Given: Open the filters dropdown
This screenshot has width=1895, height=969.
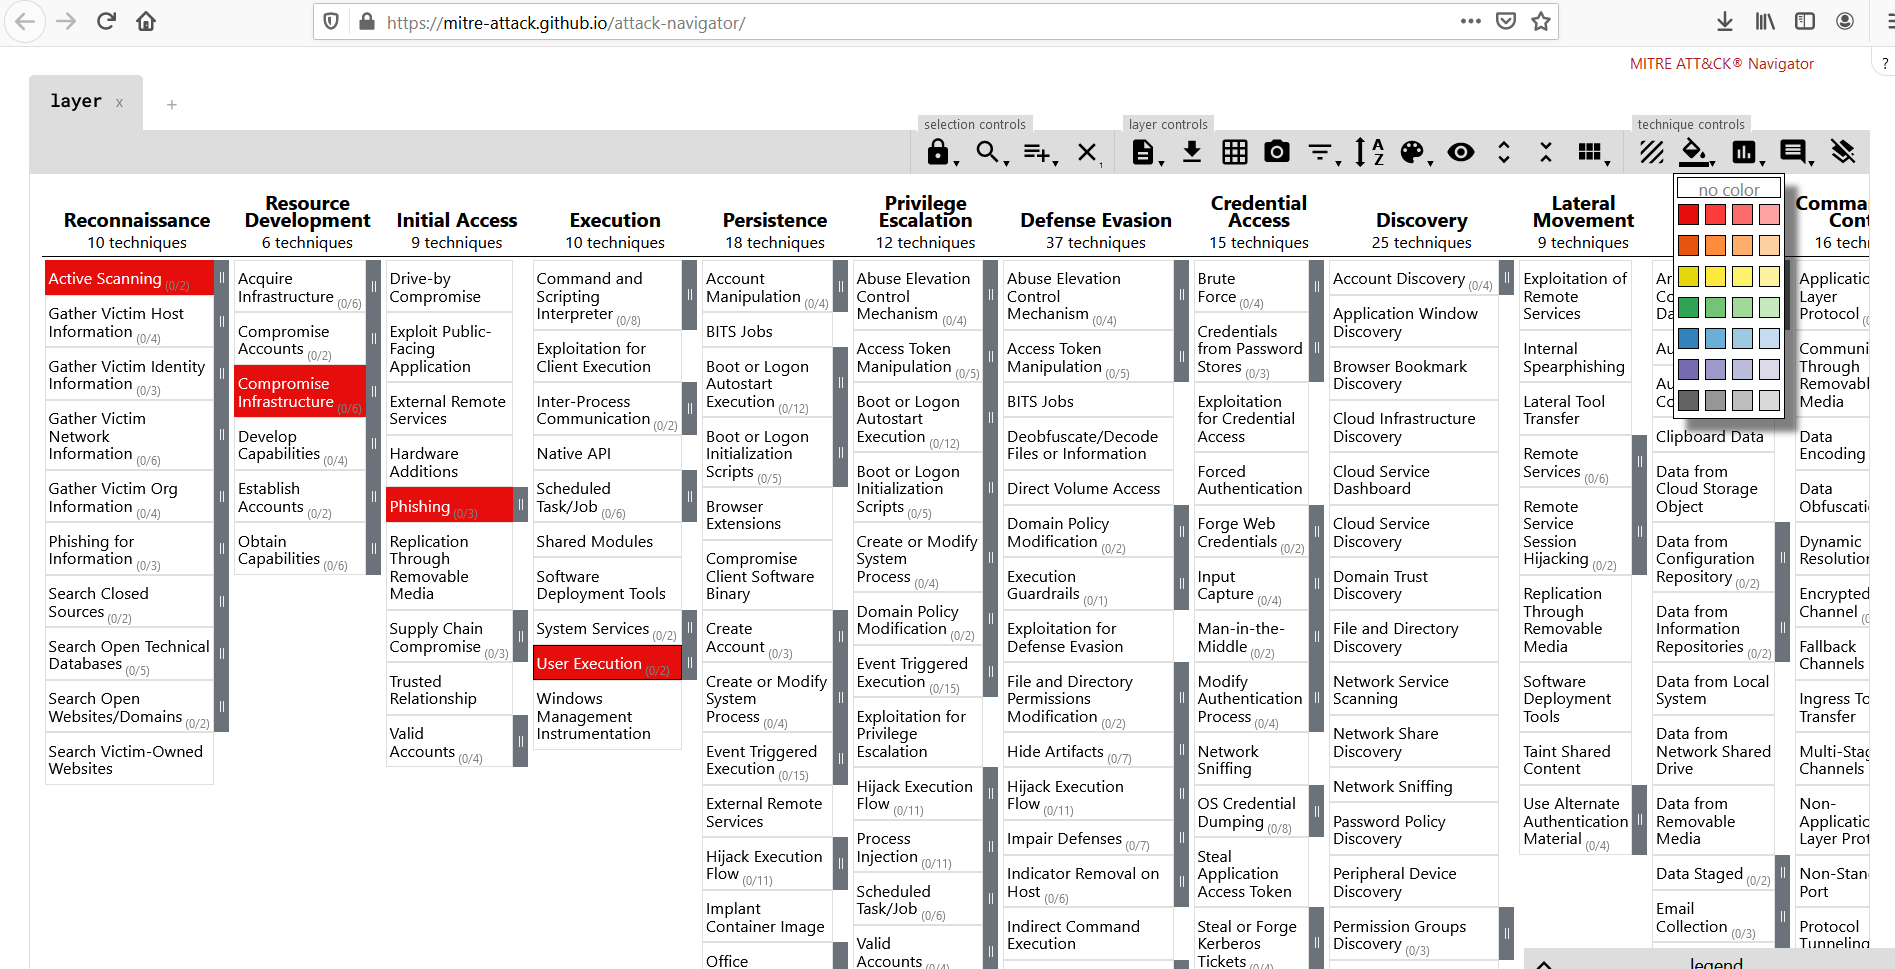Looking at the screenshot, I should point(1320,152).
